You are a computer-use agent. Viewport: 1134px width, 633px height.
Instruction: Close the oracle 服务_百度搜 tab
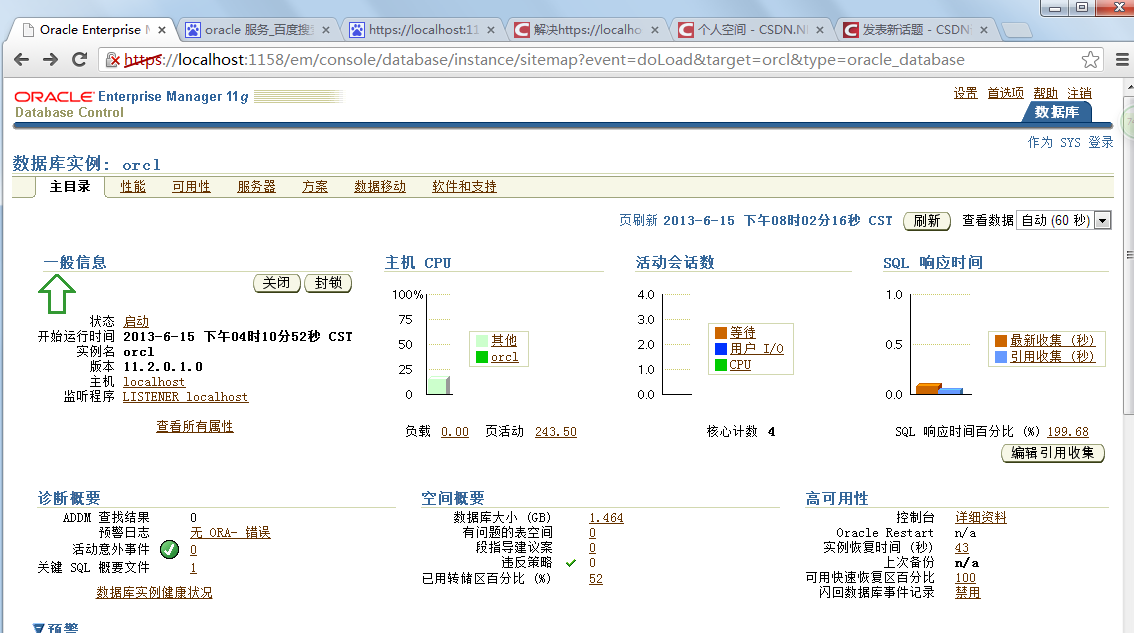click(x=326, y=30)
